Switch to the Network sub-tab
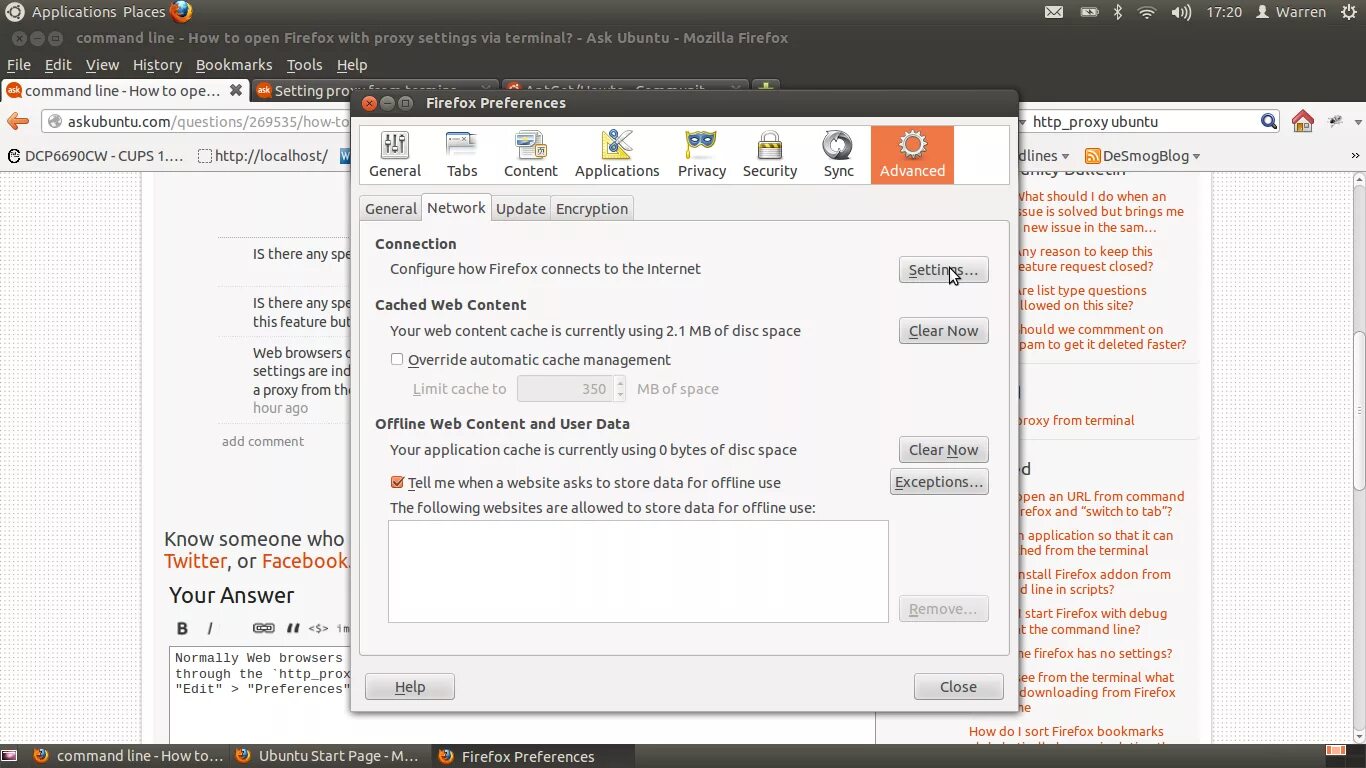1366x768 pixels. coord(456,207)
